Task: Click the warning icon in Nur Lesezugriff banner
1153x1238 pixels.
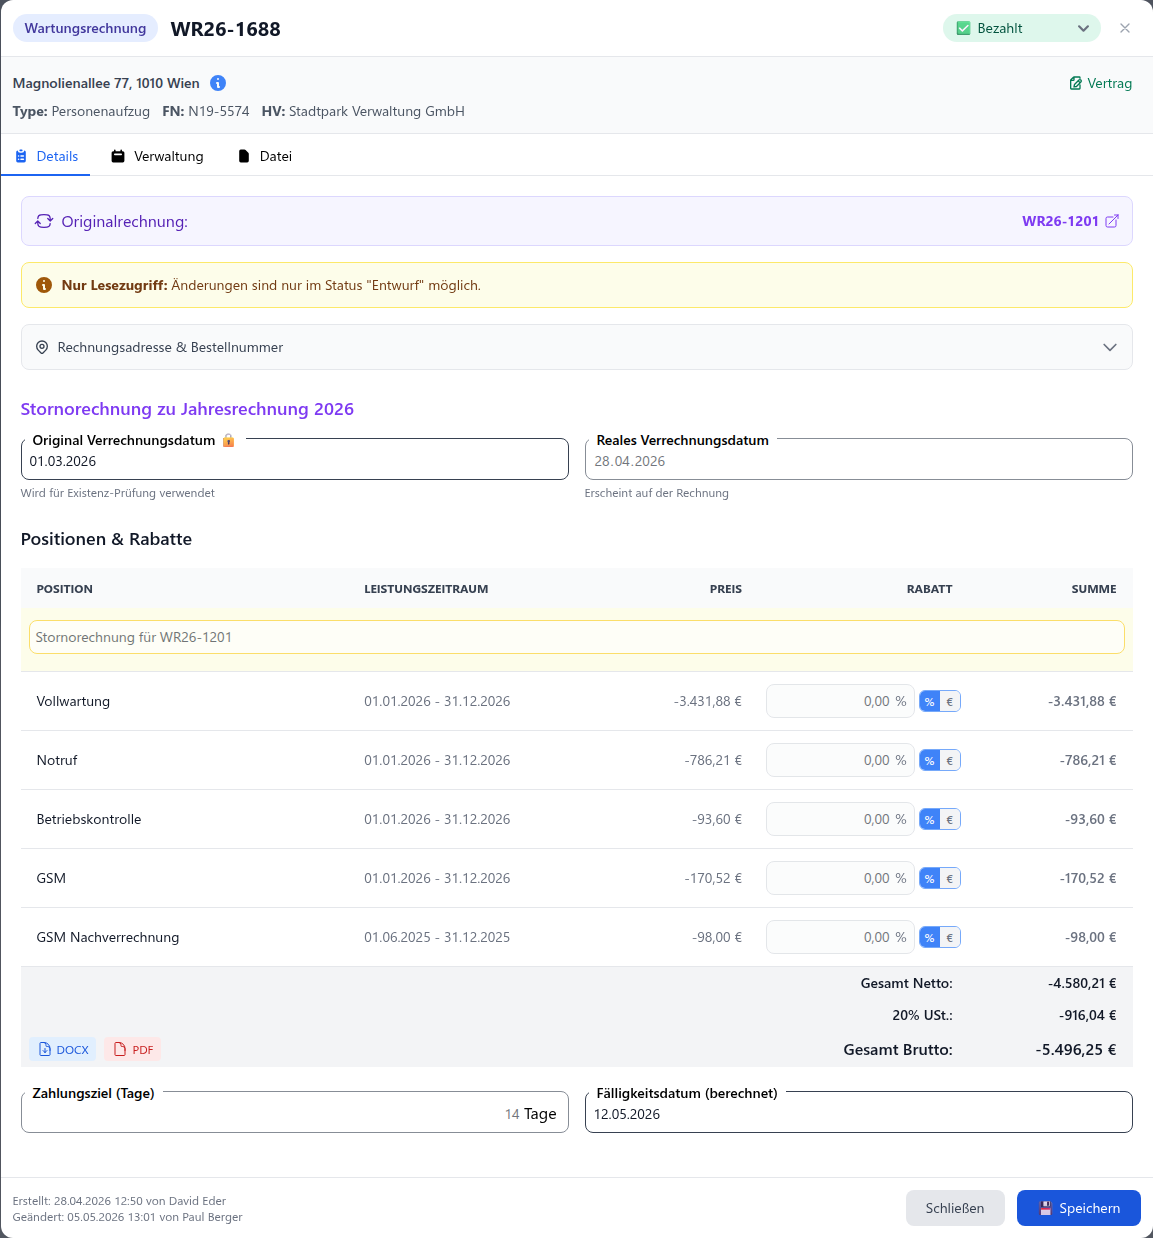Action: [x=44, y=285]
